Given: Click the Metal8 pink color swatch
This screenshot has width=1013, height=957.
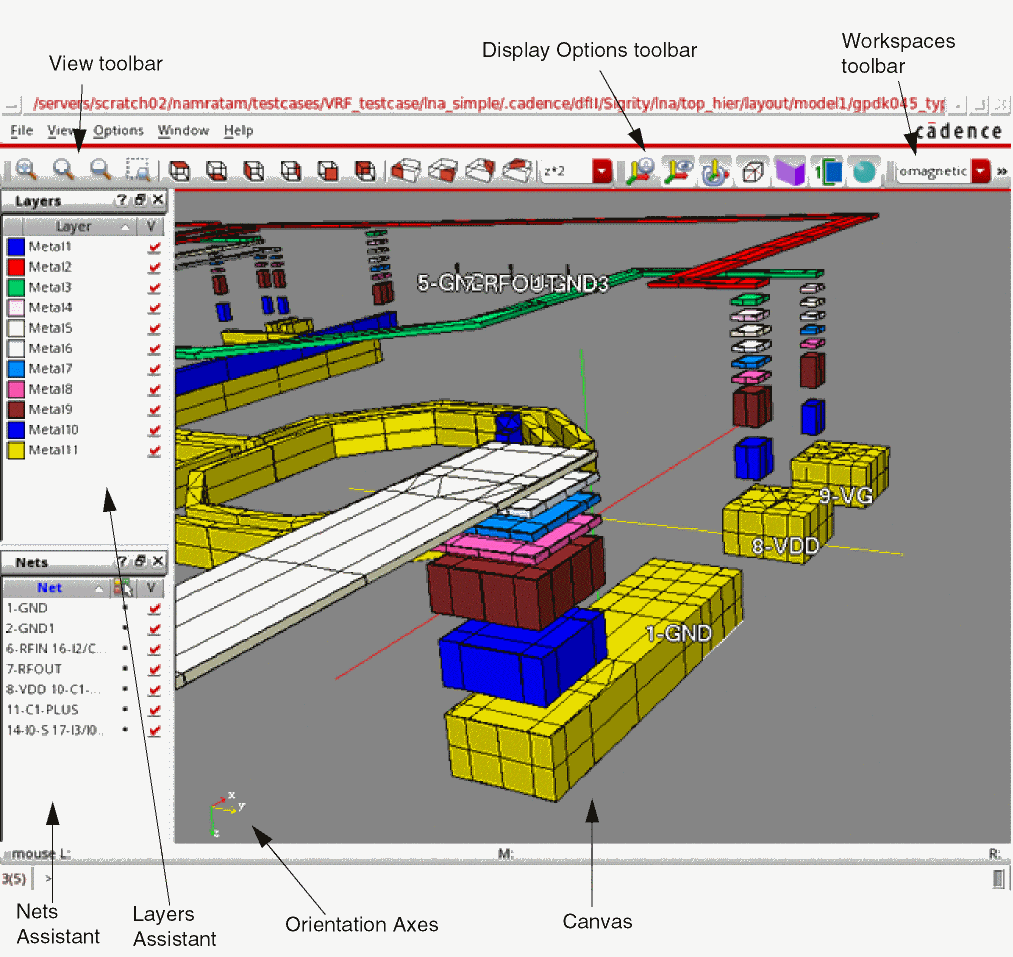Looking at the screenshot, I should (16, 389).
